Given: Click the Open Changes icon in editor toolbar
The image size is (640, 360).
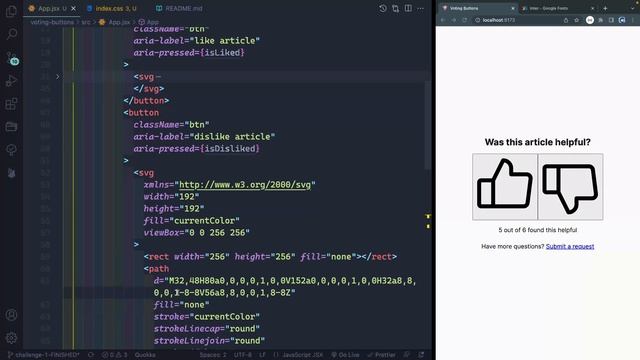Looking at the screenshot, I should point(396,8).
